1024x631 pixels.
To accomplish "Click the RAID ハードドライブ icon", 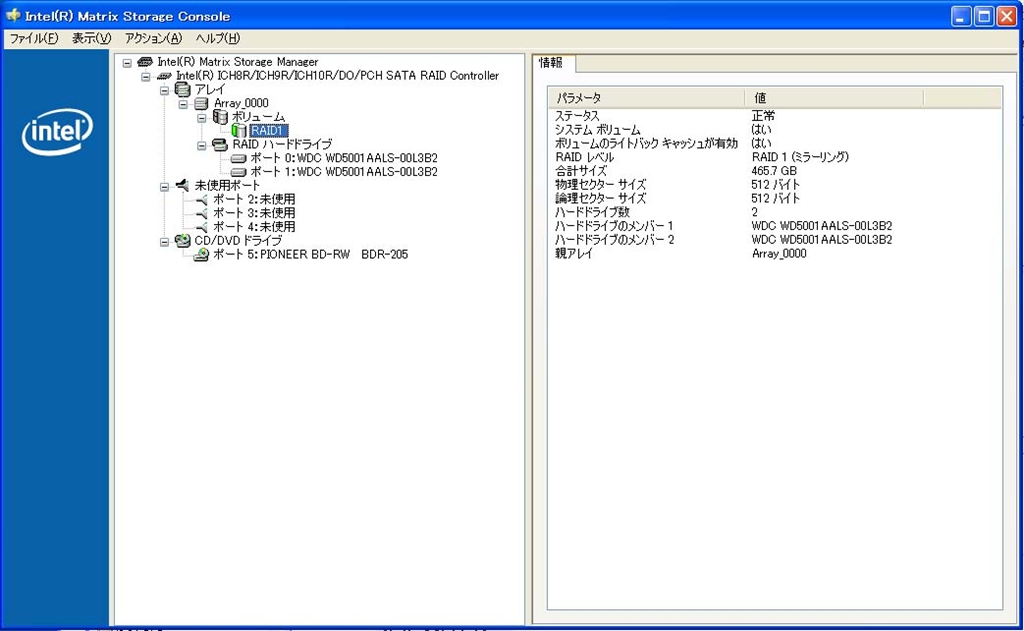I will coord(220,144).
